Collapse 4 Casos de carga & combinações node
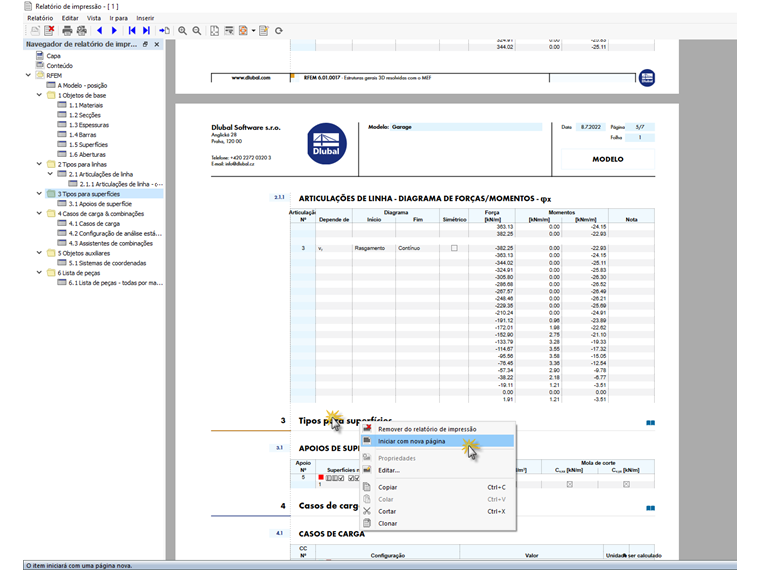 coord(39,213)
